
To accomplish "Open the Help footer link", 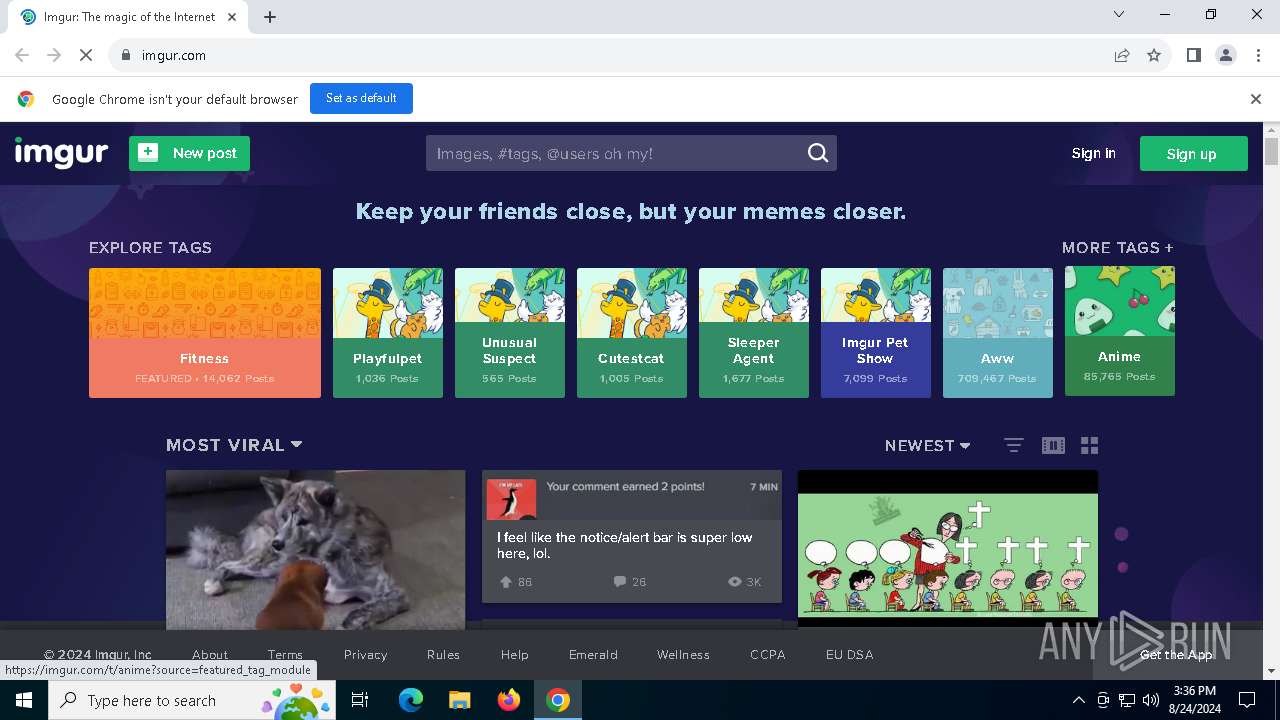I will click(x=514, y=655).
